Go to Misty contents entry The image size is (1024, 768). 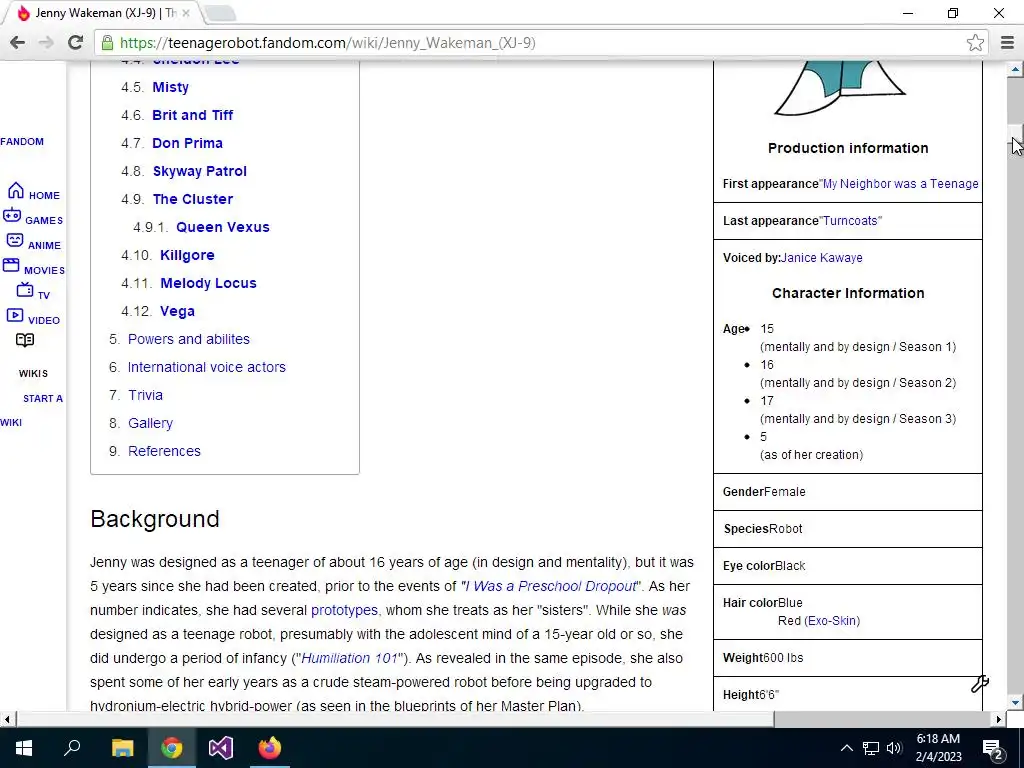[170, 88]
